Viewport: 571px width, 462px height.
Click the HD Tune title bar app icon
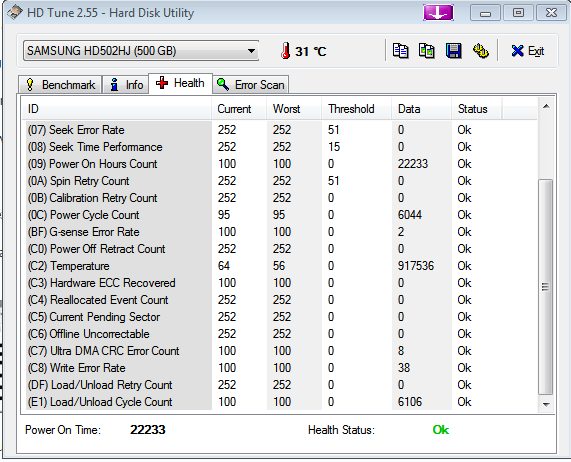pos(15,13)
